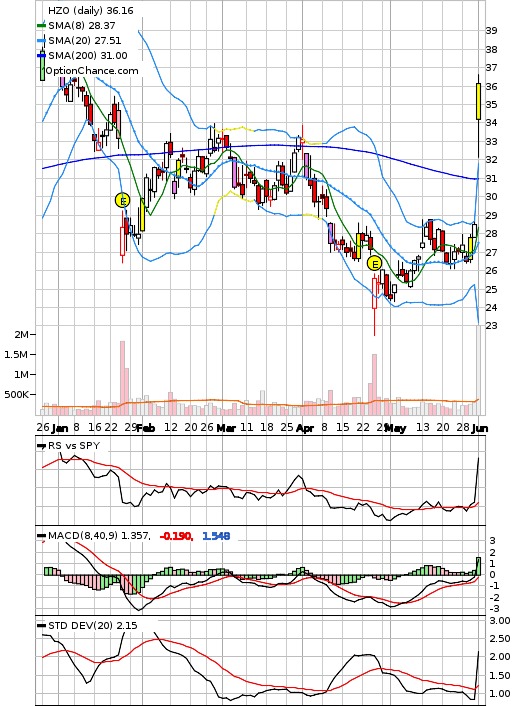Click the RS vs SPY legend marker
This screenshot has height=706, width=526.
pos(41,446)
